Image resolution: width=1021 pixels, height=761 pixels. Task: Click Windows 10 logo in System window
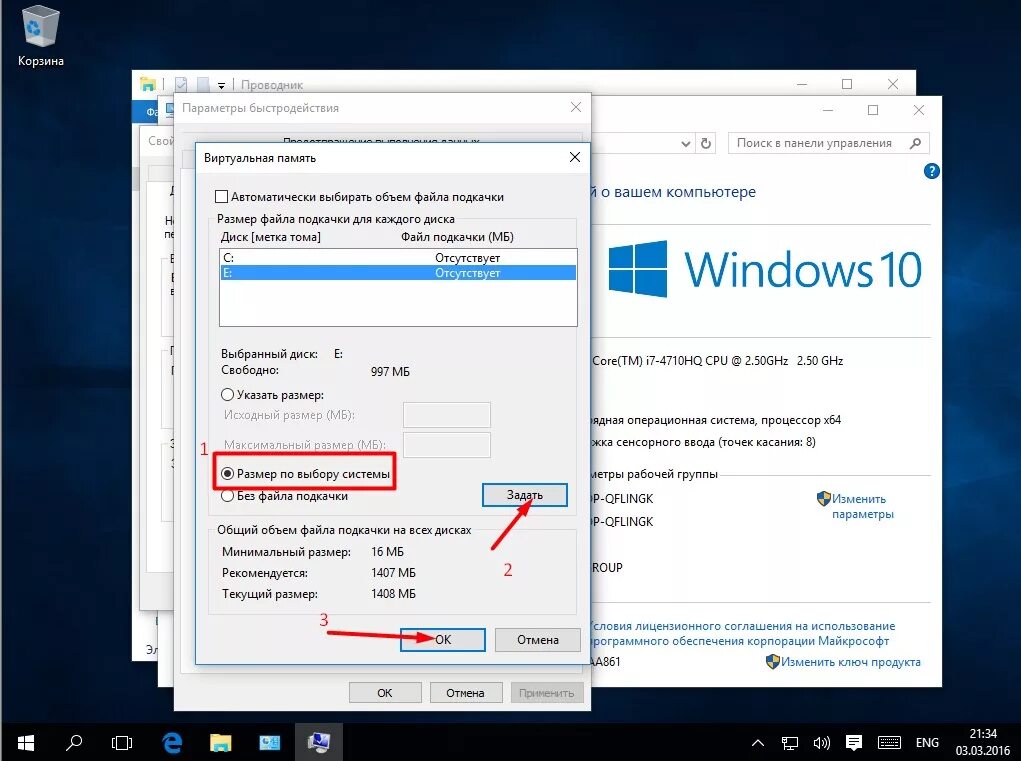pyautogui.click(x=765, y=269)
